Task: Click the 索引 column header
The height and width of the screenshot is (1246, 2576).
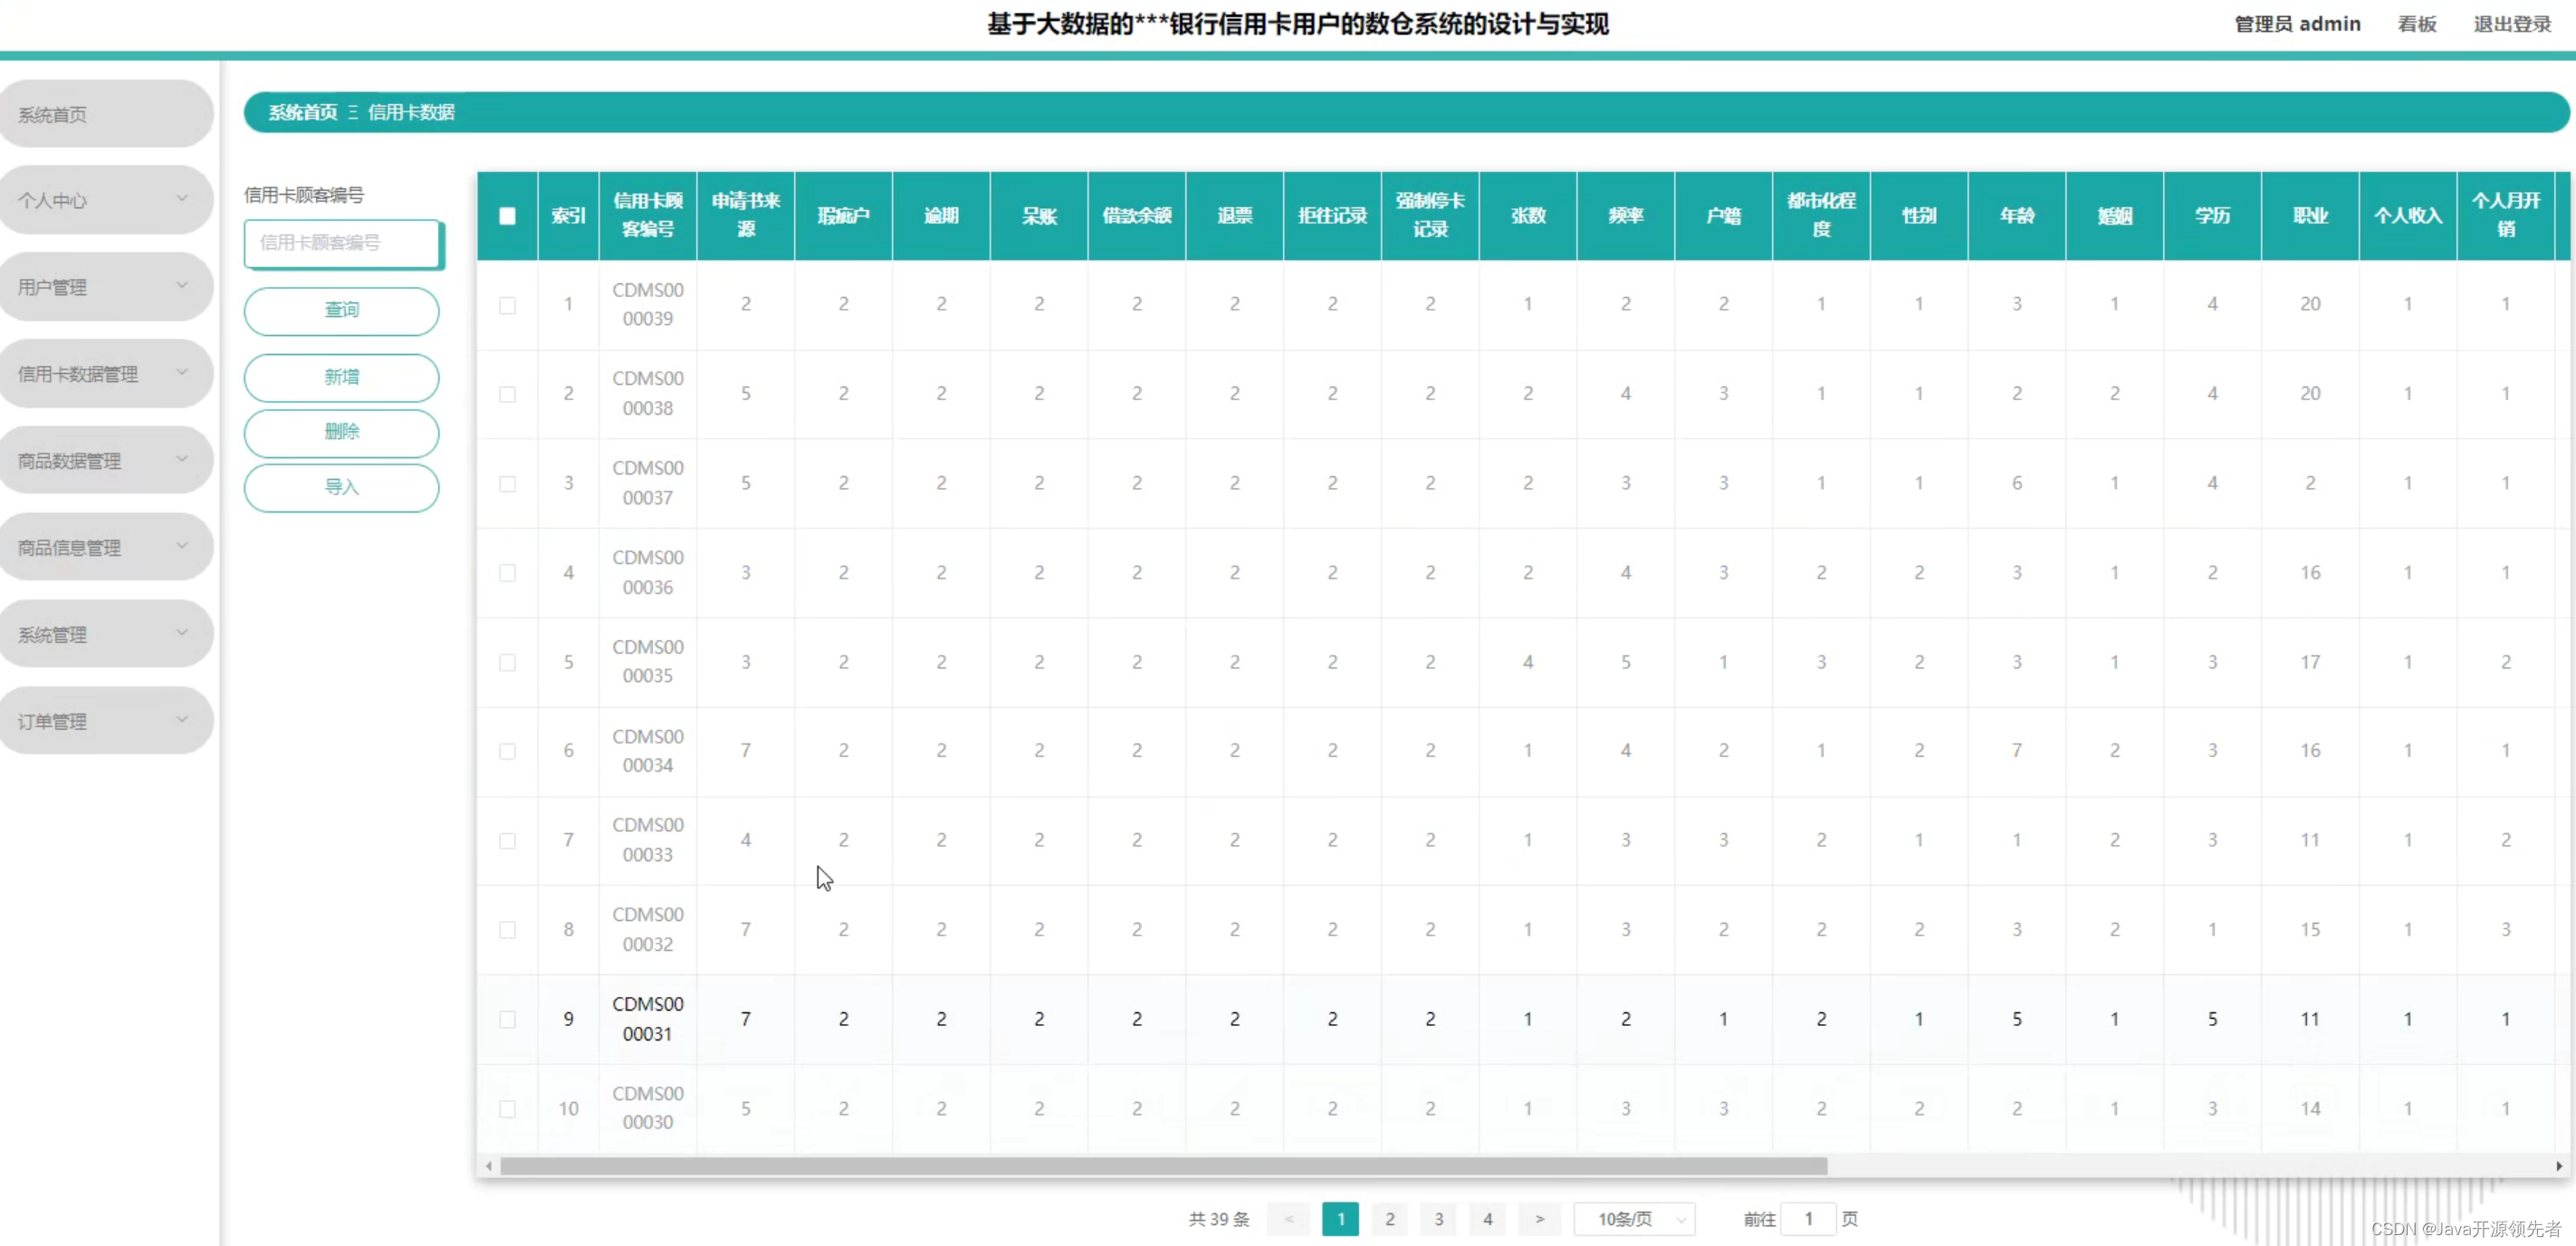Action: coord(568,216)
